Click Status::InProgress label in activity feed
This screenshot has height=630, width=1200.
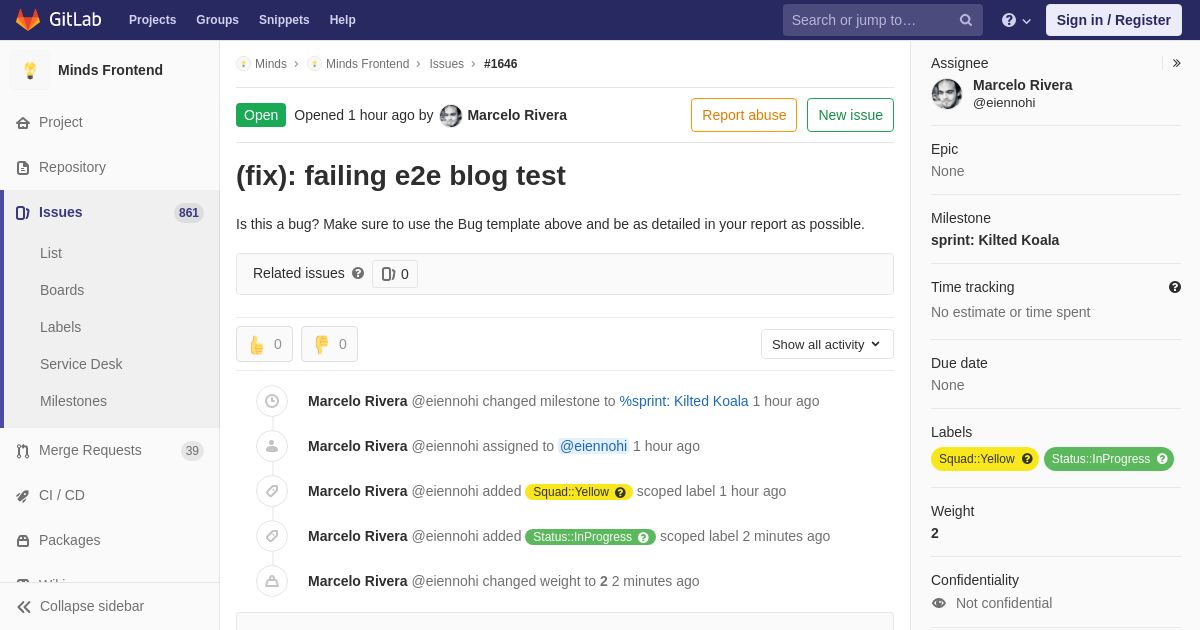click(590, 537)
